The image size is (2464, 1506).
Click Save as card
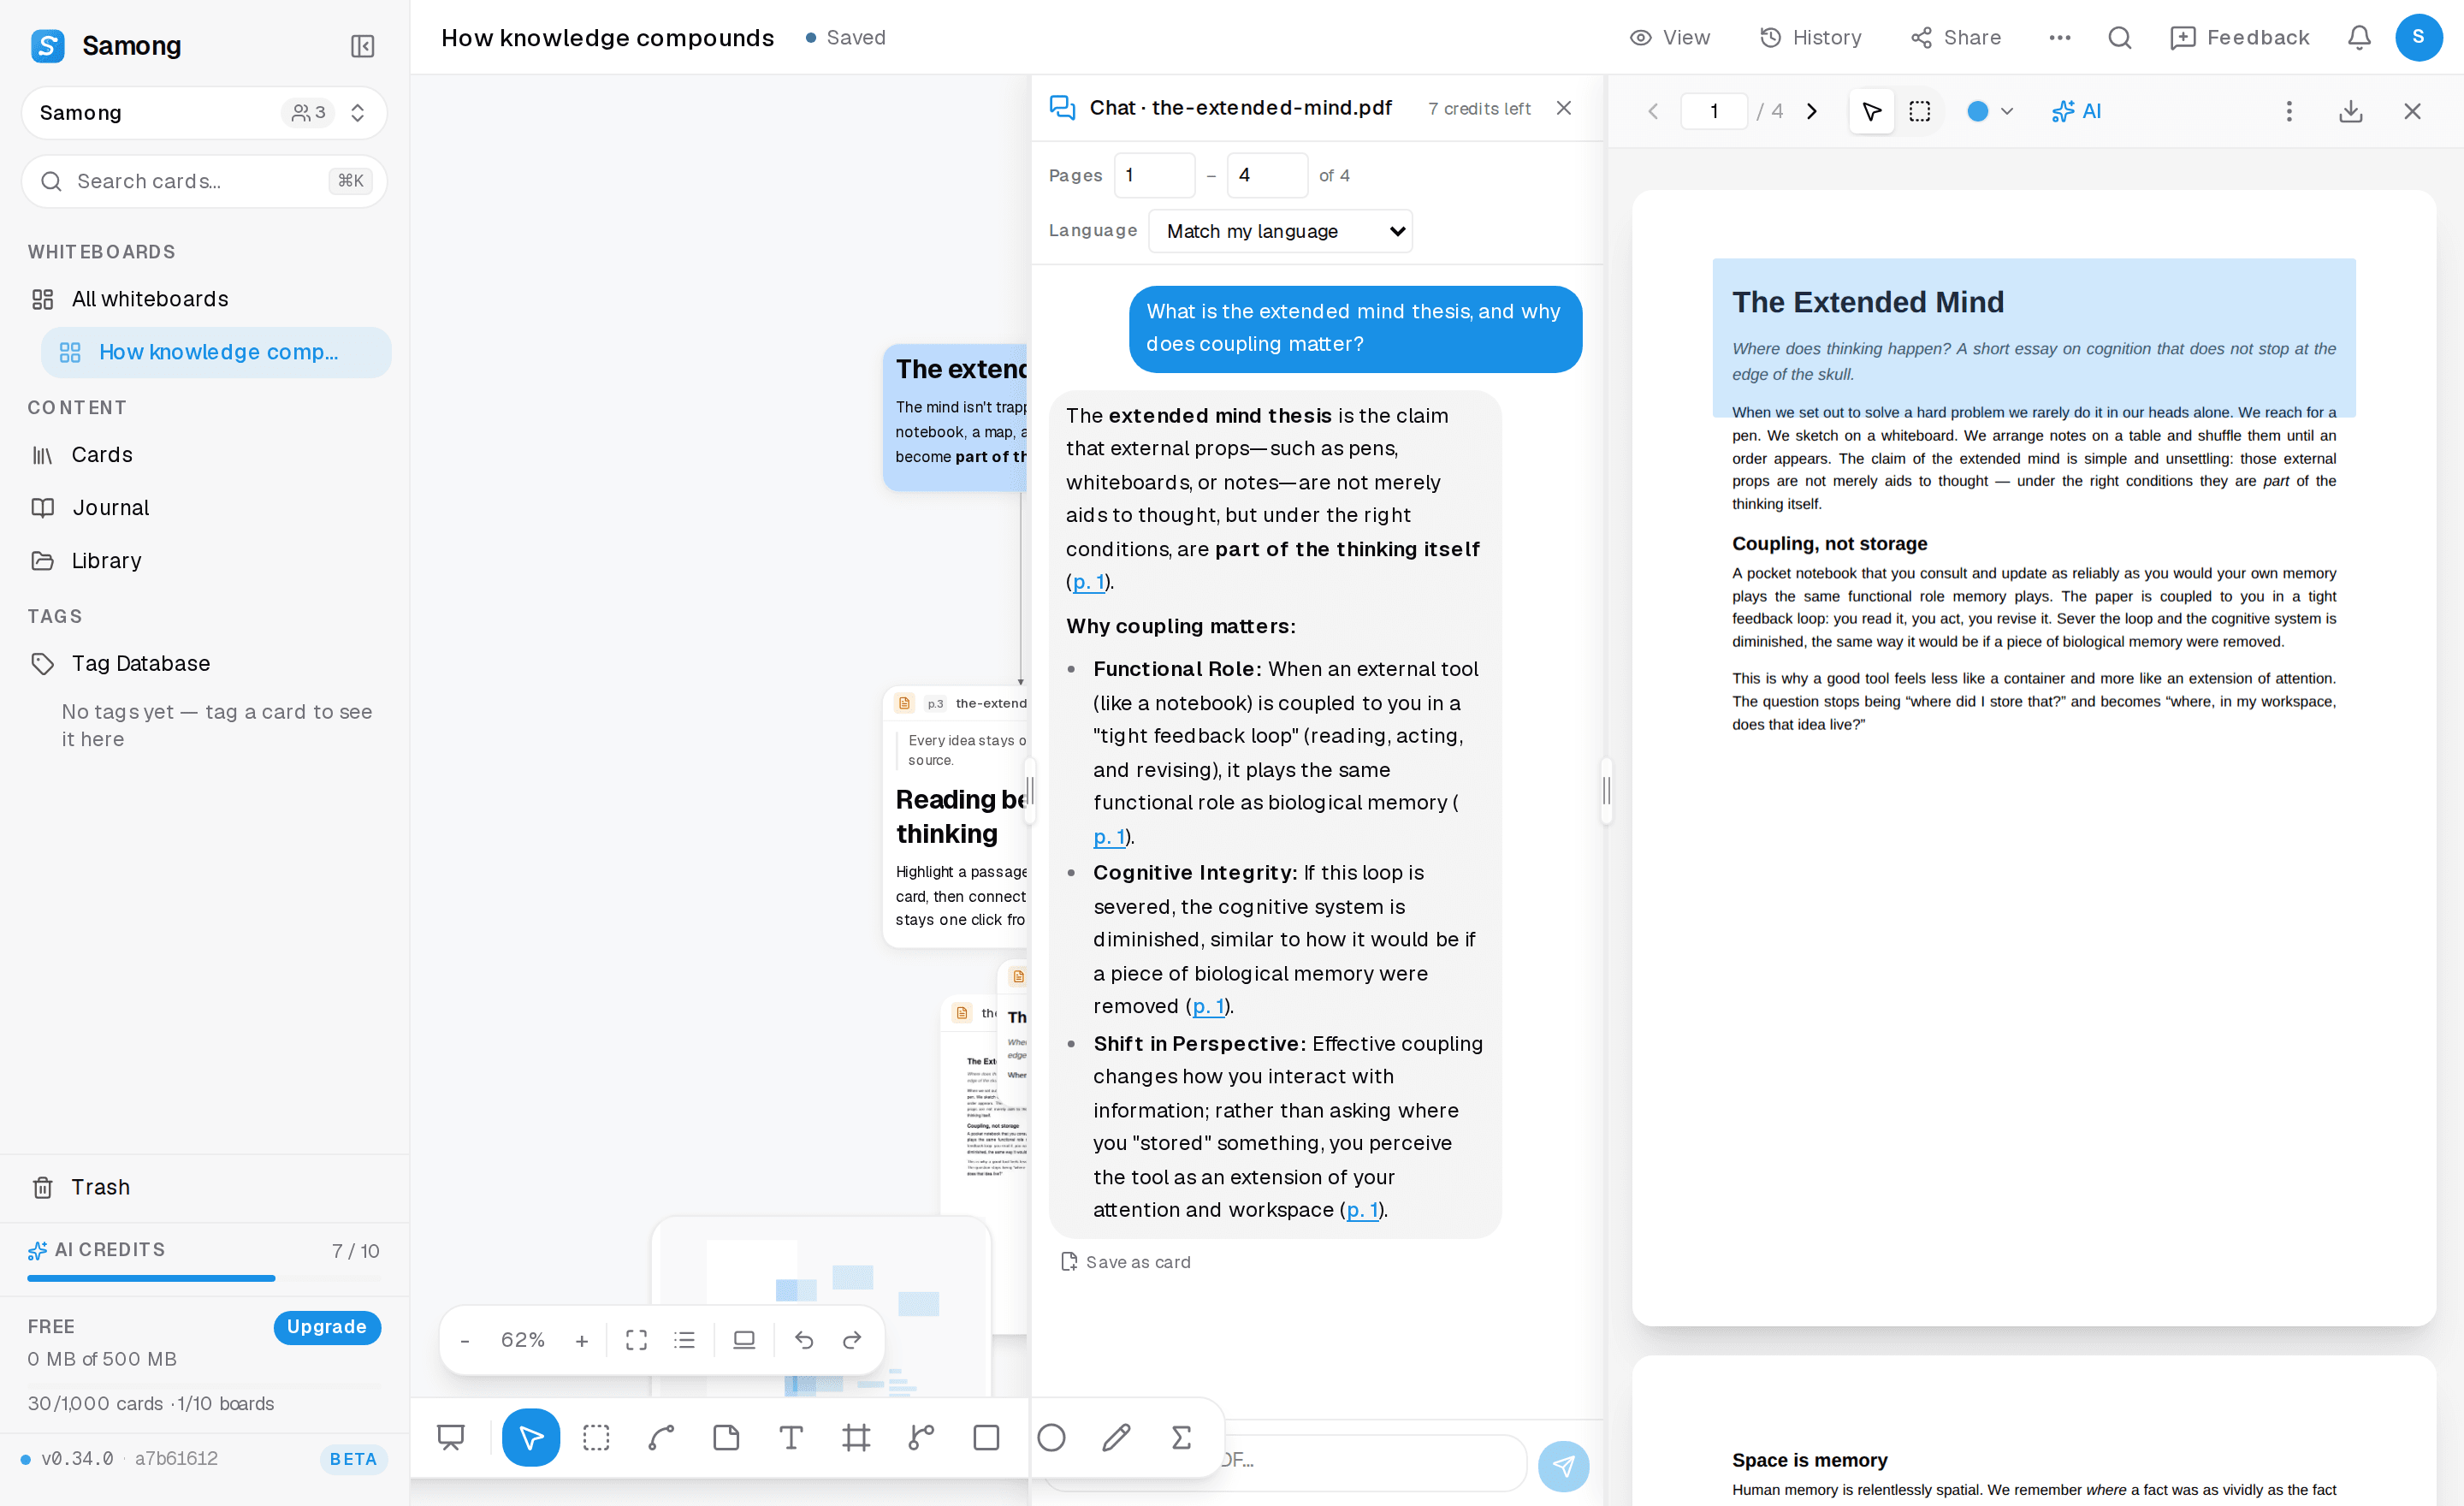[1126, 1262]
